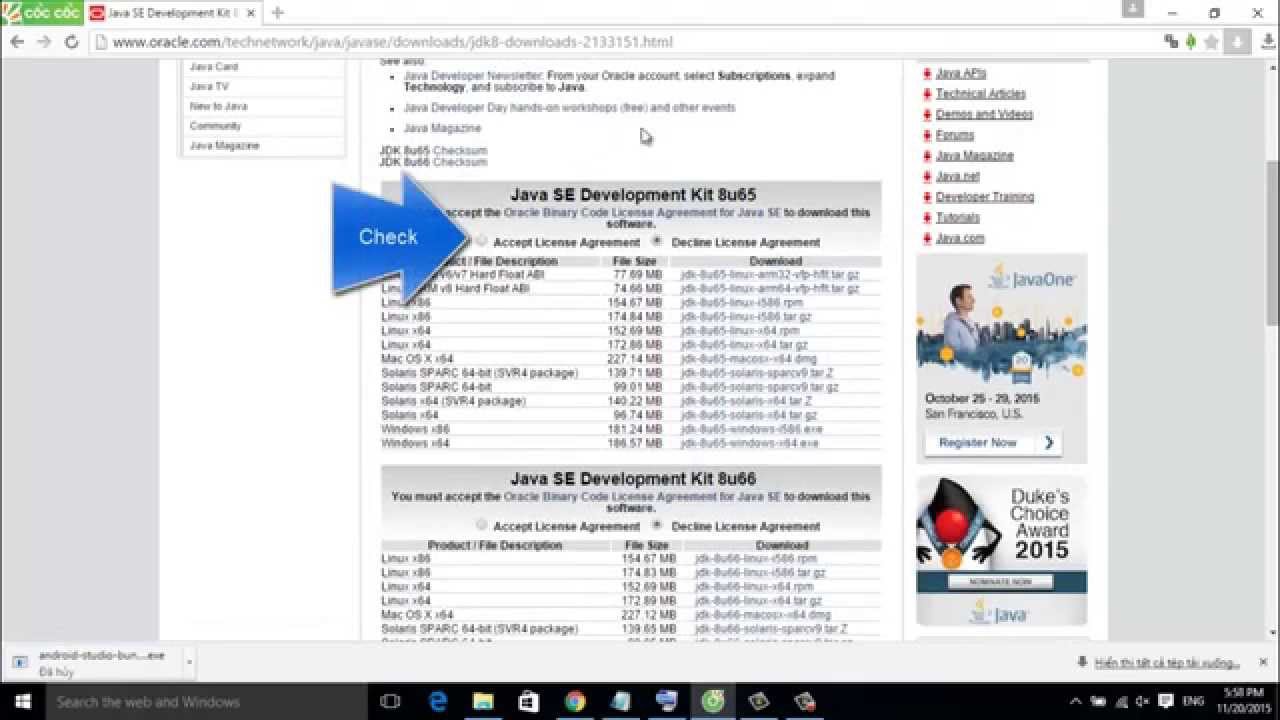The height and width of the screenshot is (720, 1280).
Task: Launch Google Chrome from the taskbar
Action: pyautogui.click(x=575, y=702)
